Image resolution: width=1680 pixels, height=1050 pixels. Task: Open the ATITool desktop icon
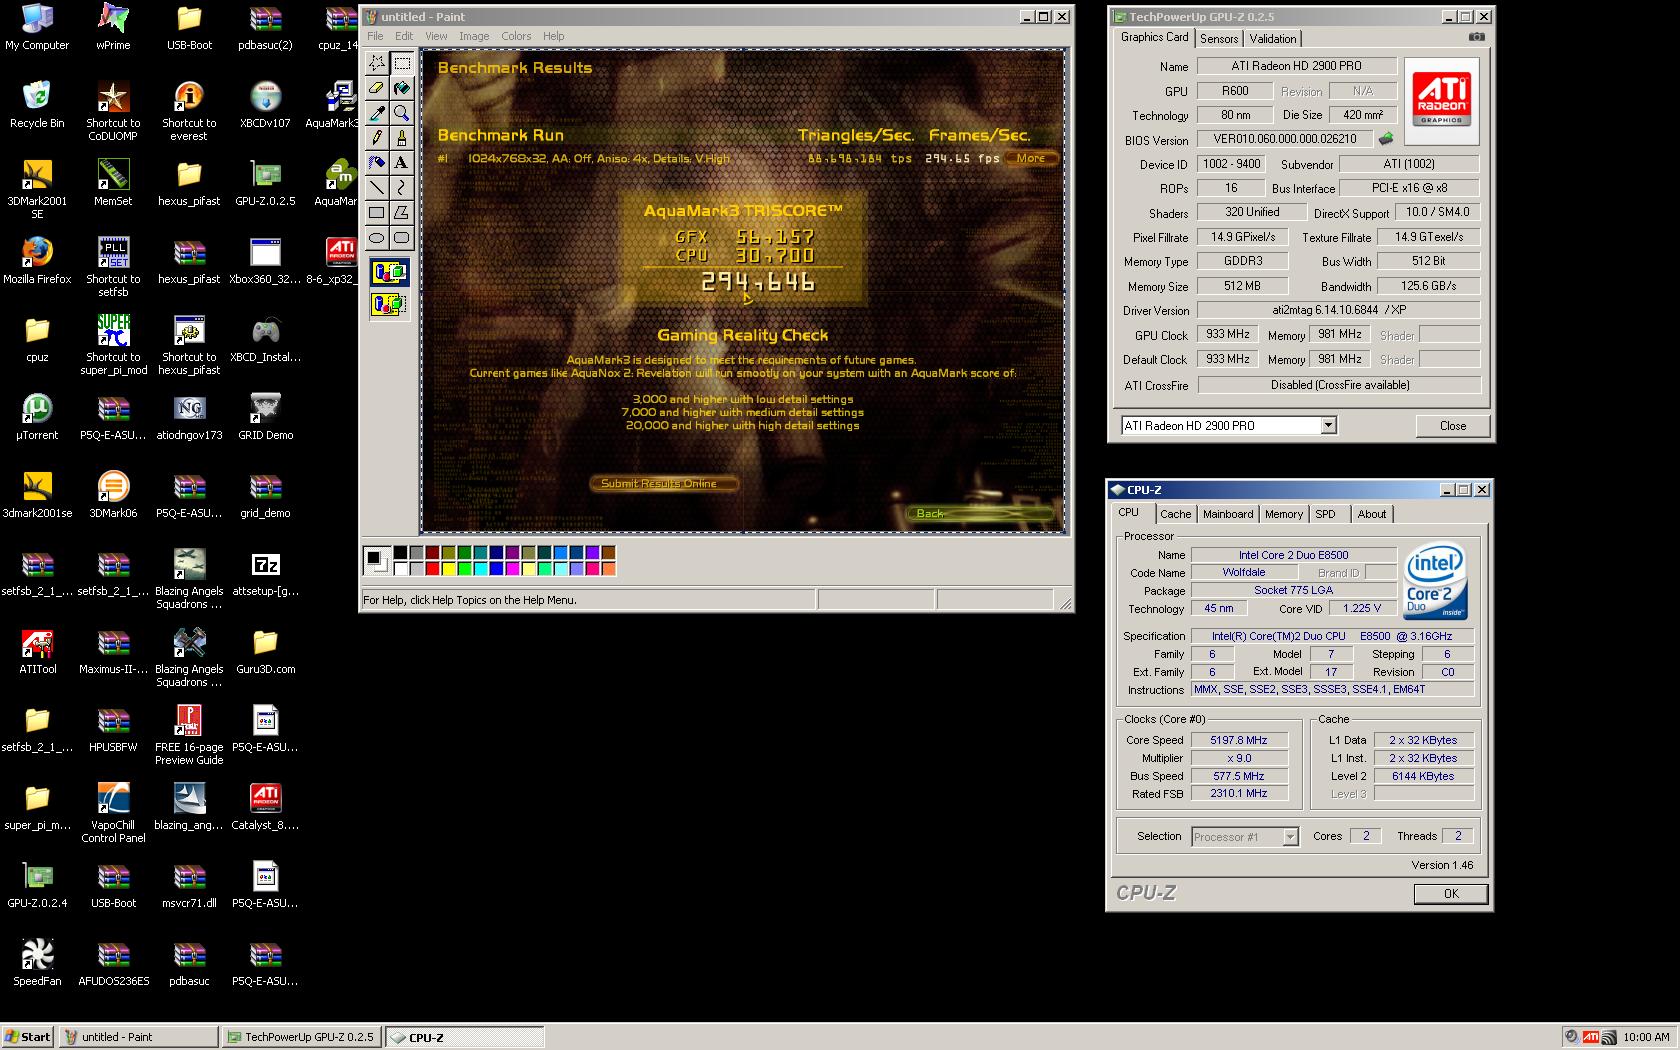click(37, 650)
